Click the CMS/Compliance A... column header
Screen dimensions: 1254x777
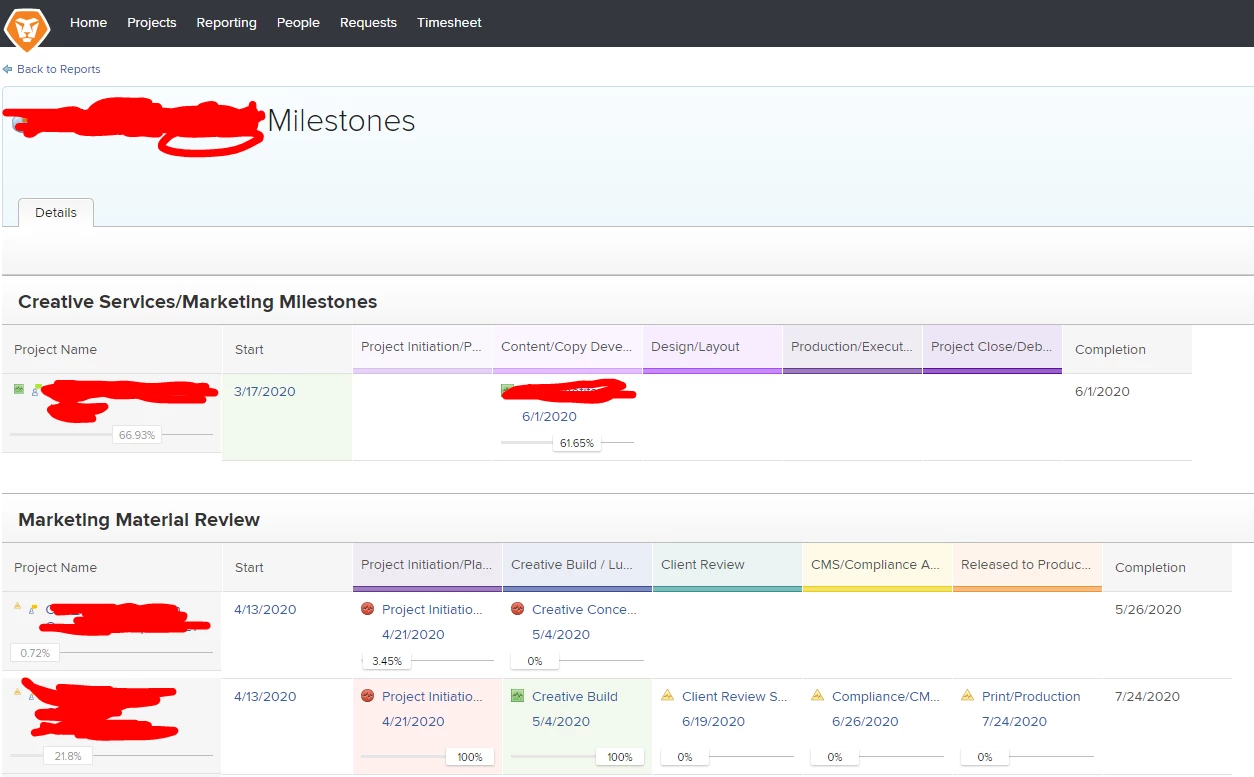click(x=877, y=567)
